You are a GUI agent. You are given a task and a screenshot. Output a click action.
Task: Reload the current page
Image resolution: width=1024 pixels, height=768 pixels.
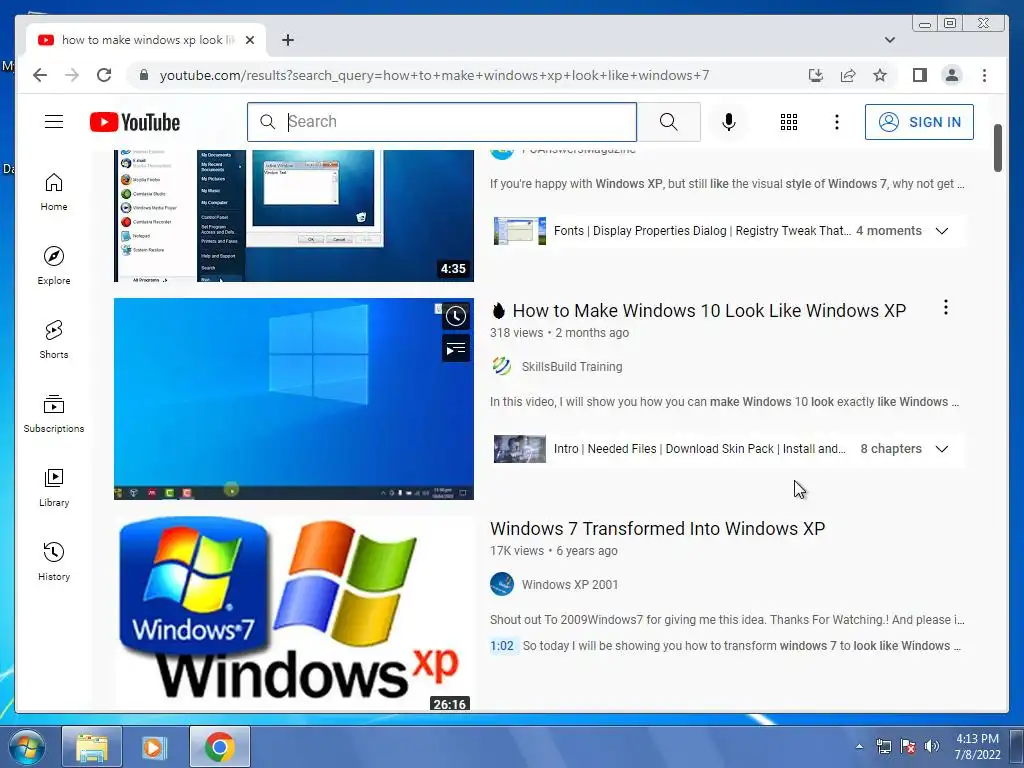click(x=104, y=75)
